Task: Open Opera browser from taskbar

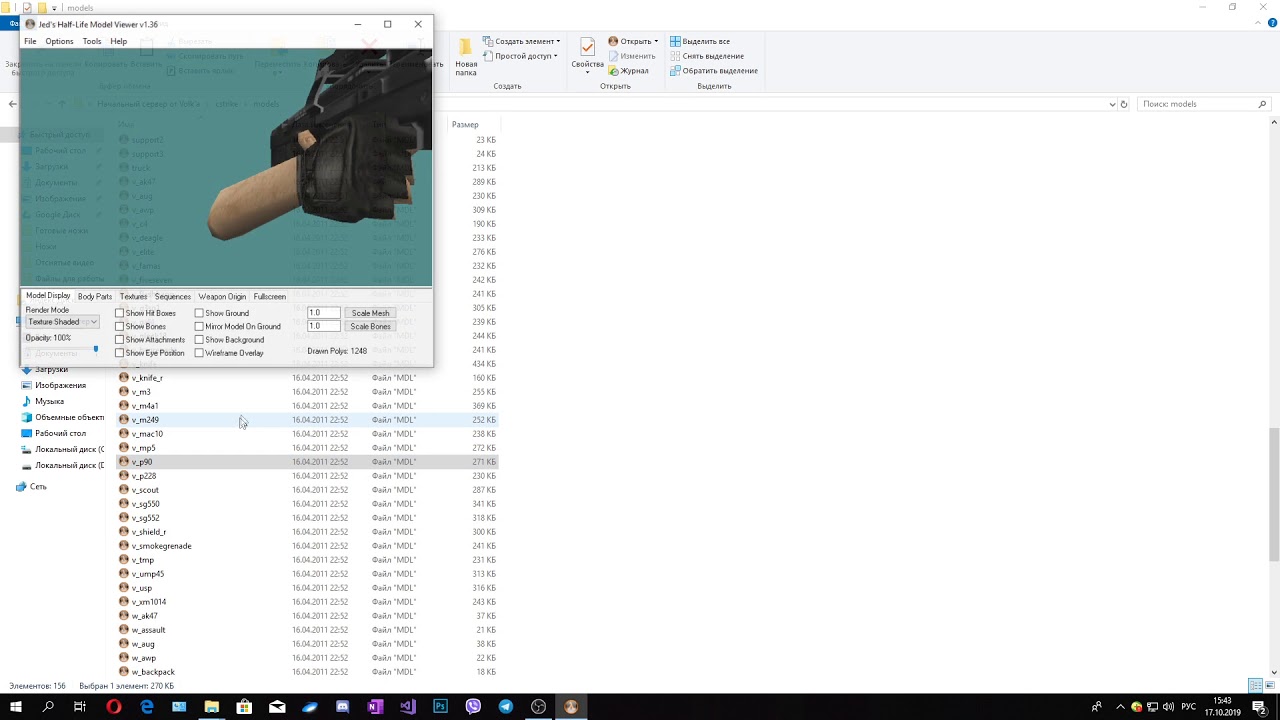Action: click(x=114, y=706)
